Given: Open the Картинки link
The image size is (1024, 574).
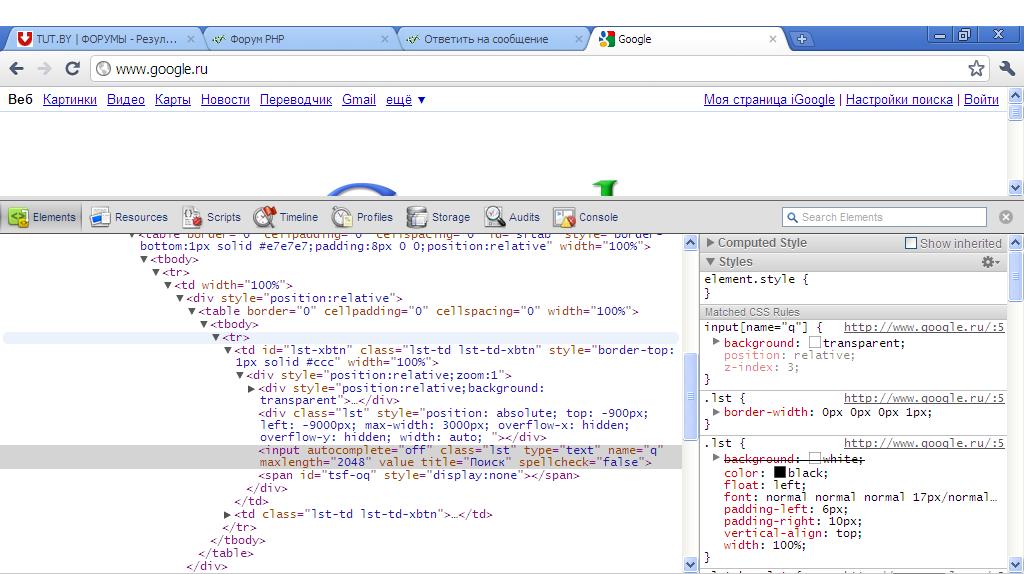Looking at the screenshot, I should 70,100.
